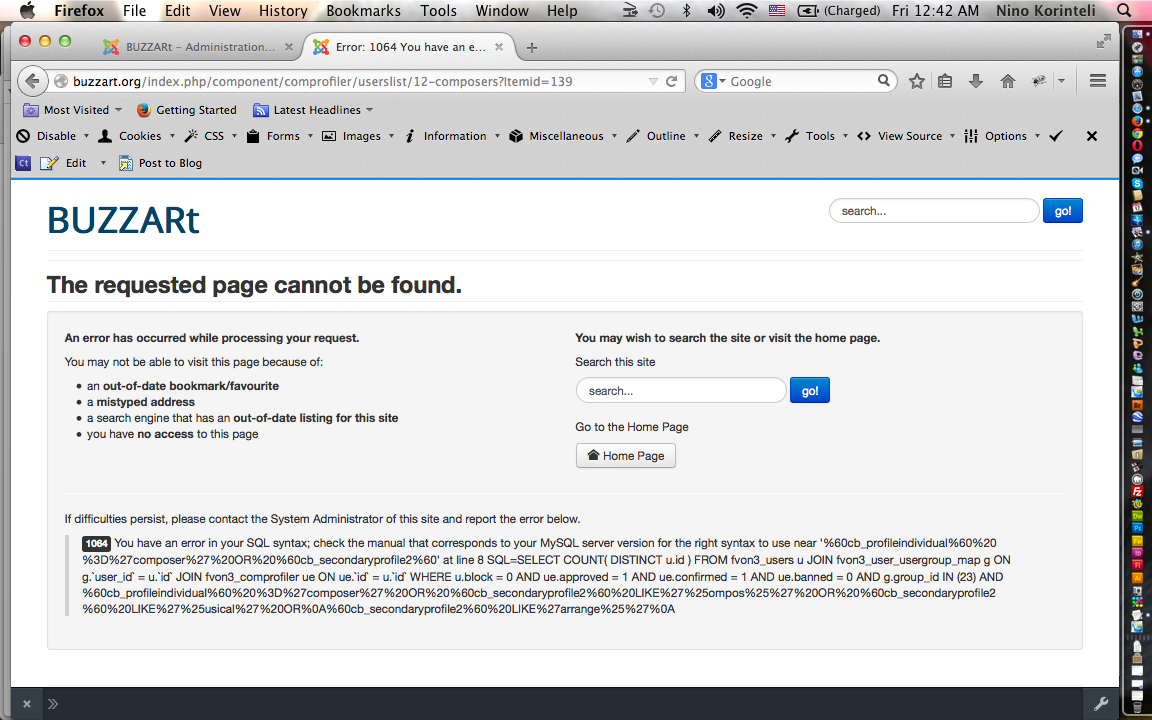Open Time Machine menu bar icon
This screenshot has width=1152, height=720.
point(657,10)
